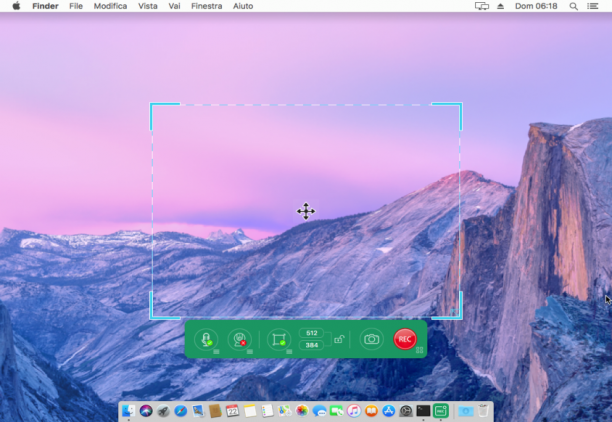Open the Modifica menu
612x422 pixels.
point(110,6)
